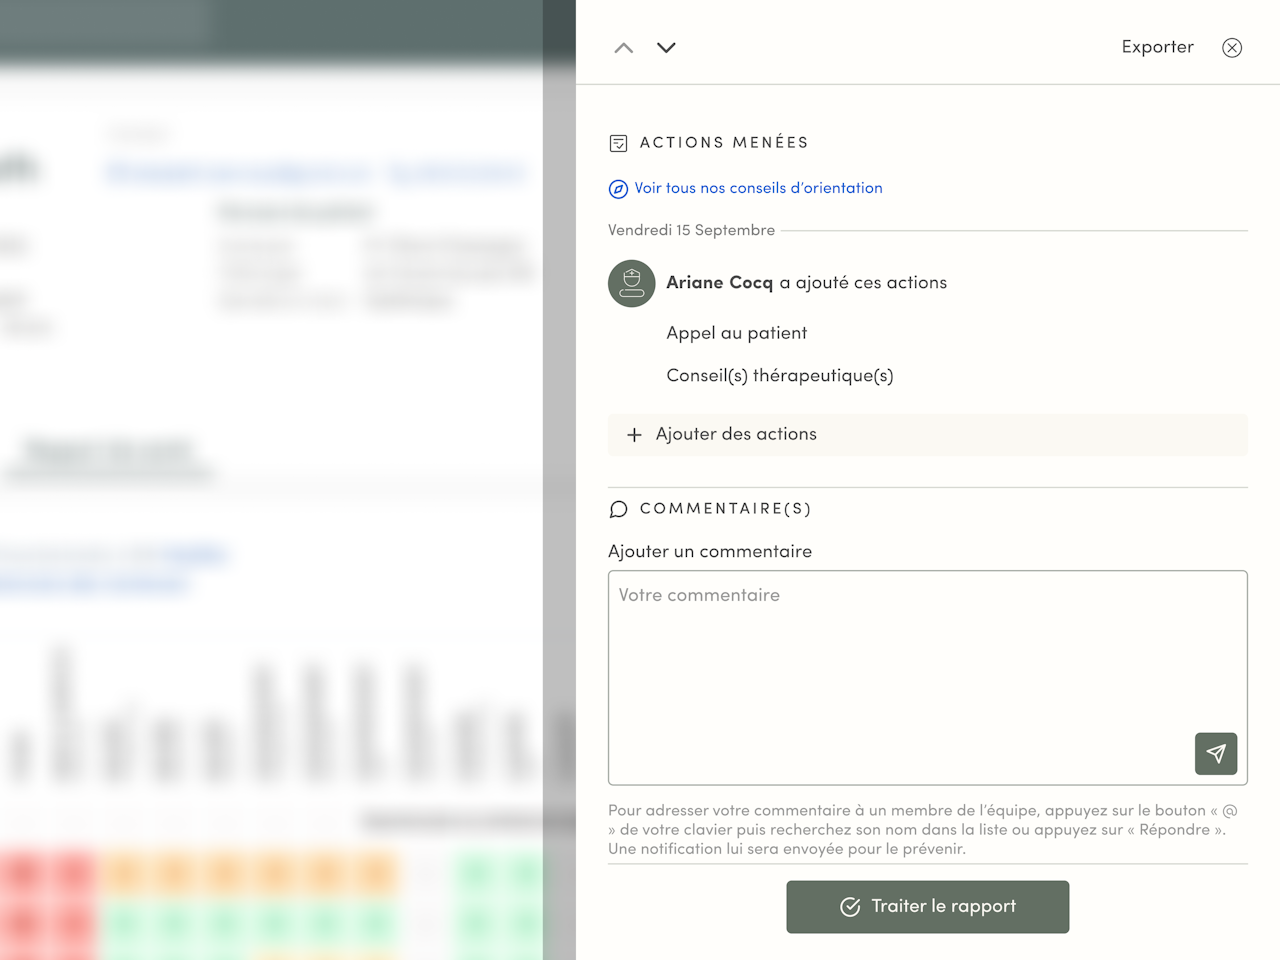Go to the previous report with up chevron

click(x=624, y=48)
